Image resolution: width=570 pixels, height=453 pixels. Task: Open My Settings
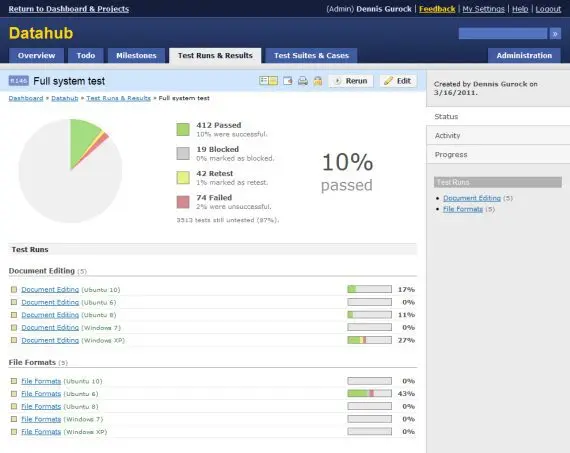point(483,9)
